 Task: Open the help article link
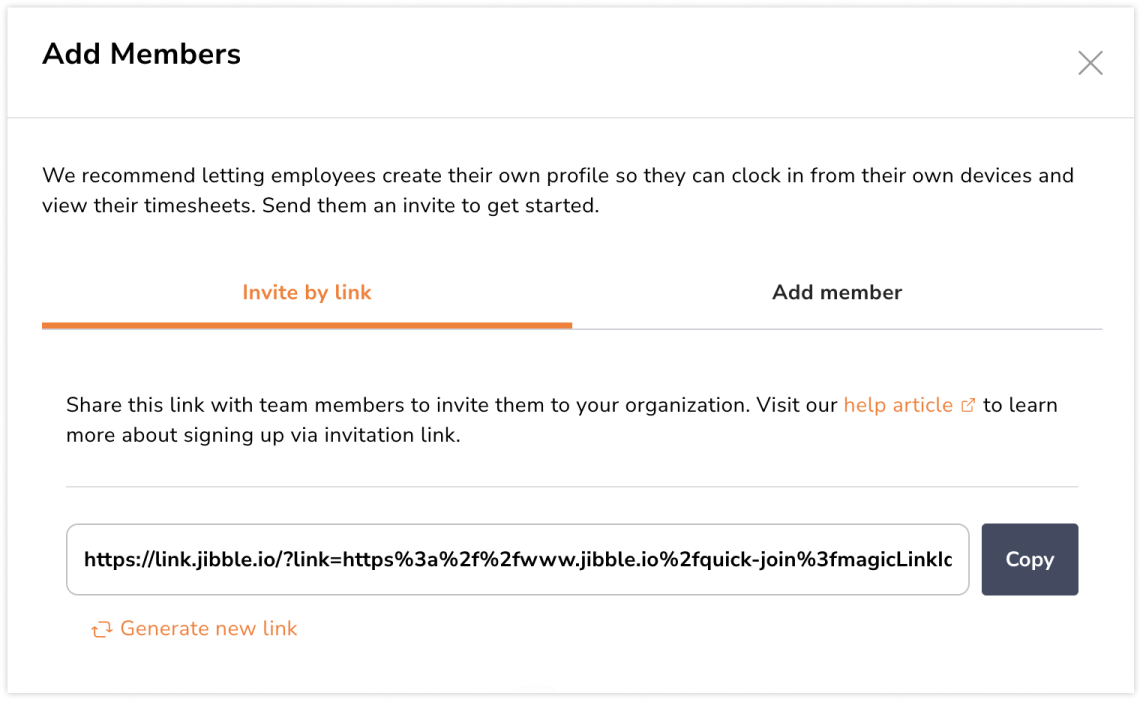[x=897, y=405]
